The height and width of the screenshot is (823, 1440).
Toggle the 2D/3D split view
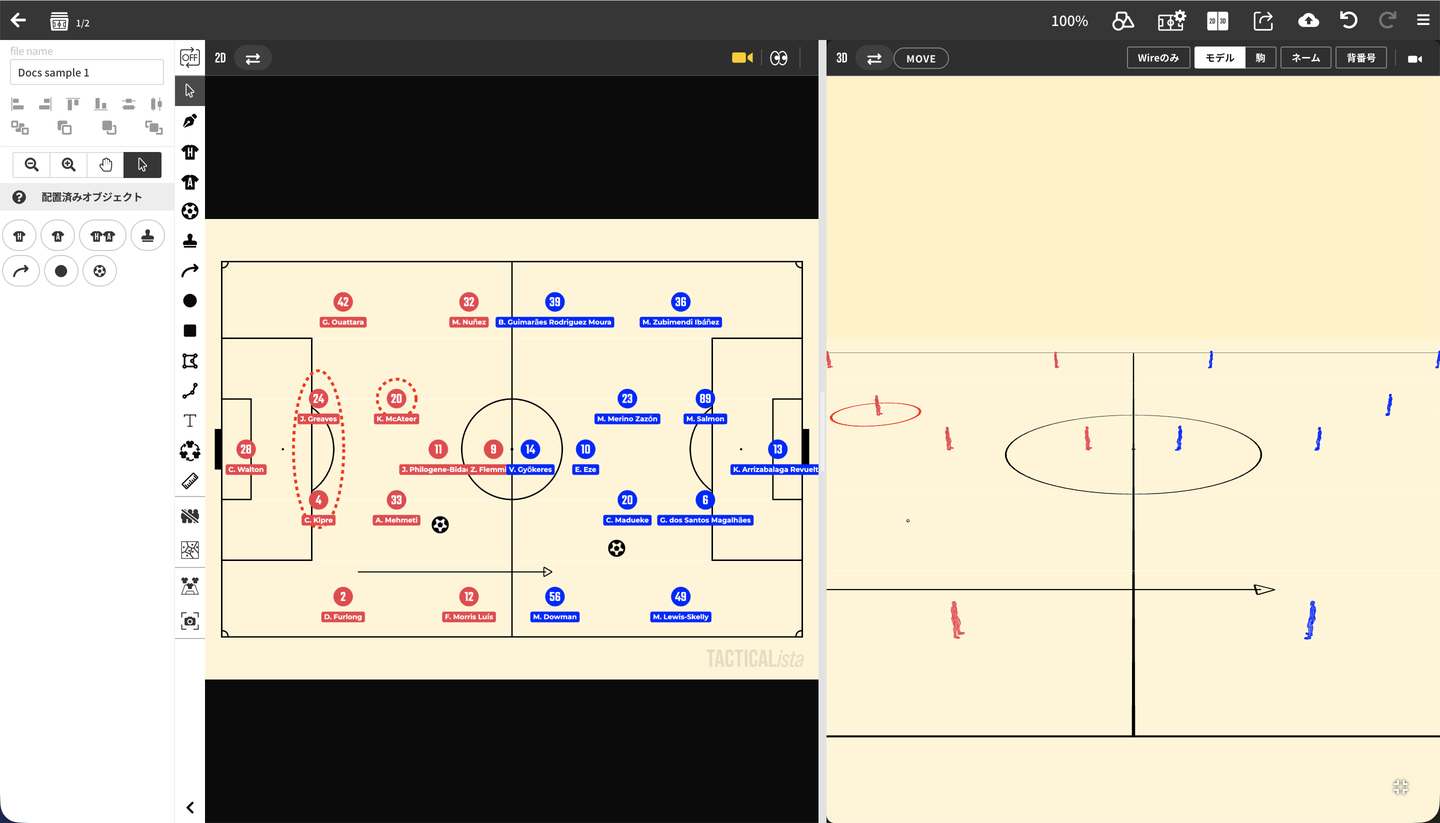pyautogui.click(x=1217, y=20)
